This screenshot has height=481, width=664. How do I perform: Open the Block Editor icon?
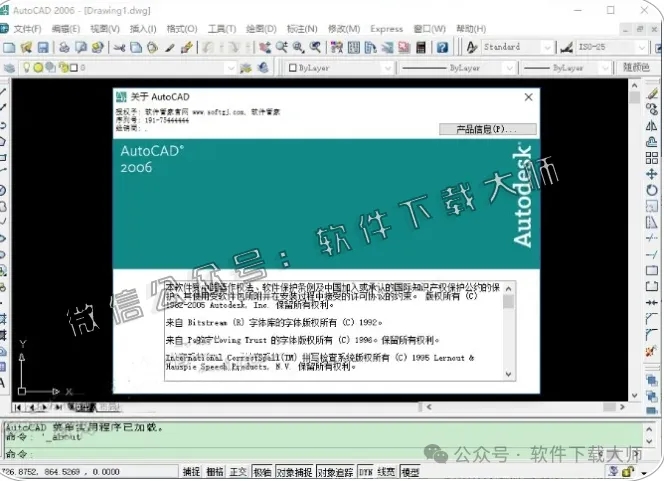pyautogui.click(x=187, y=47)
